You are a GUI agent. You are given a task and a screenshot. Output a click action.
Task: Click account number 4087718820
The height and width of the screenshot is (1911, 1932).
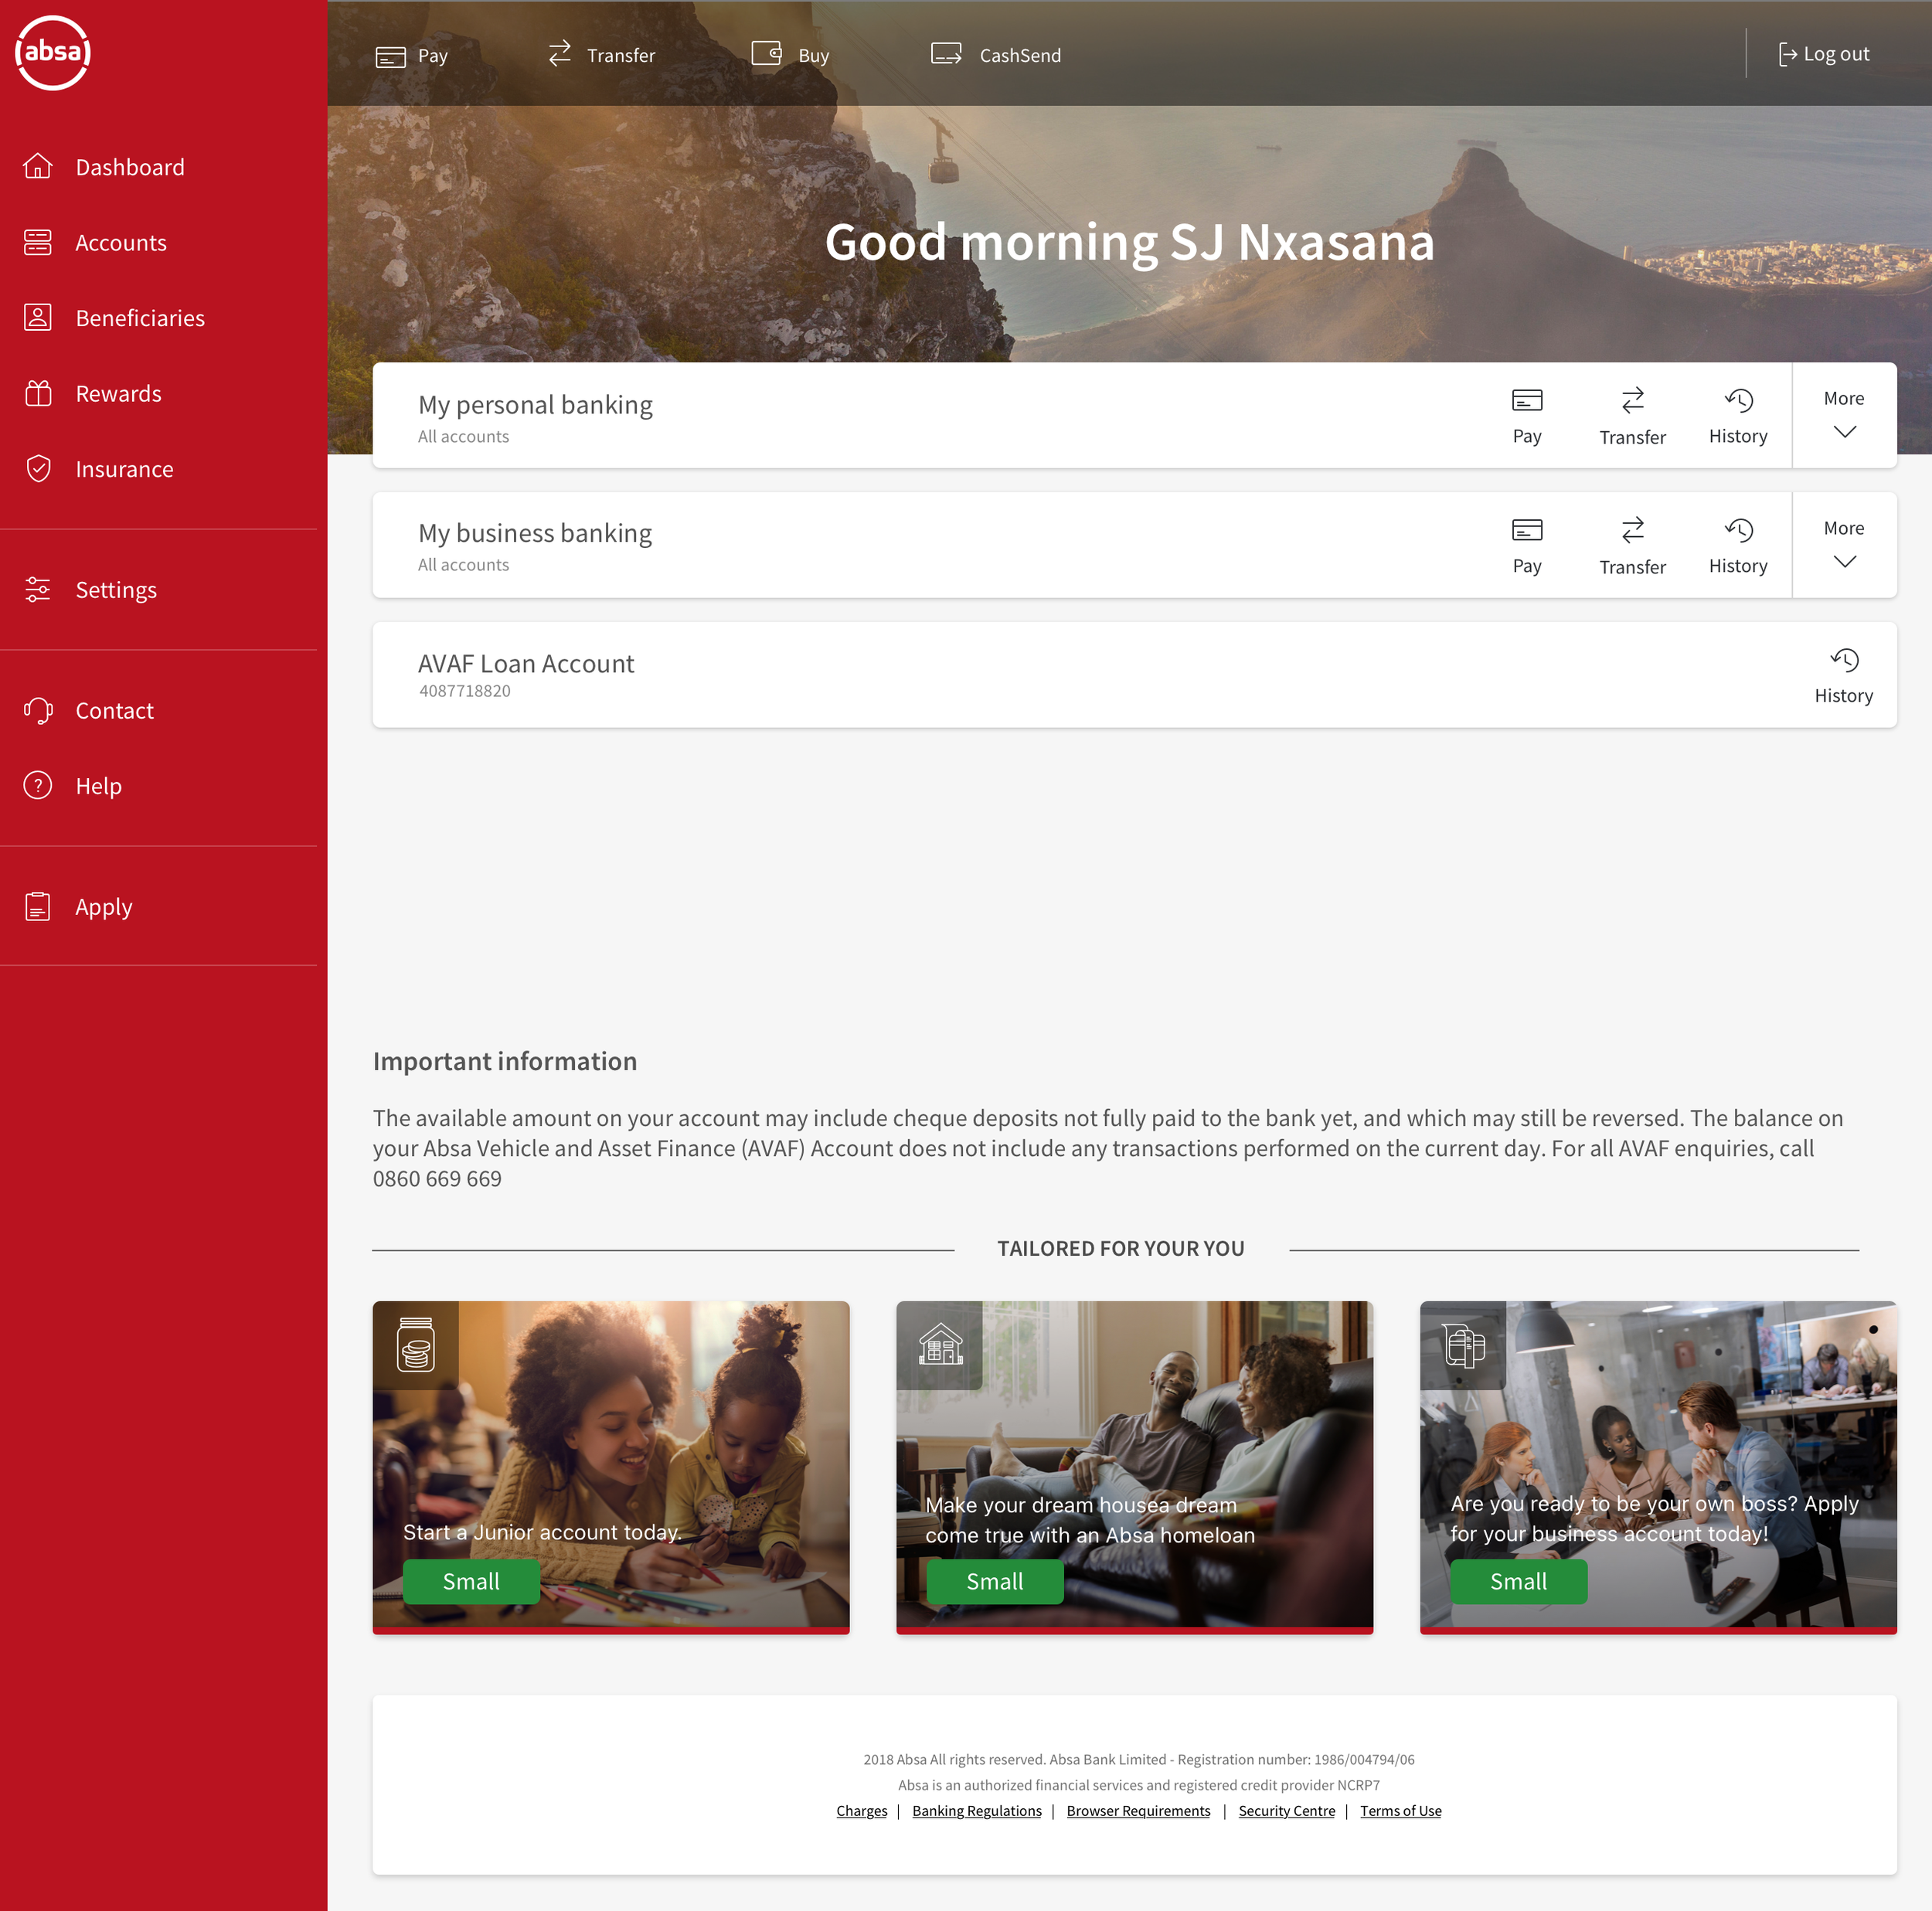pyautogui.click(x=465, y=691)
